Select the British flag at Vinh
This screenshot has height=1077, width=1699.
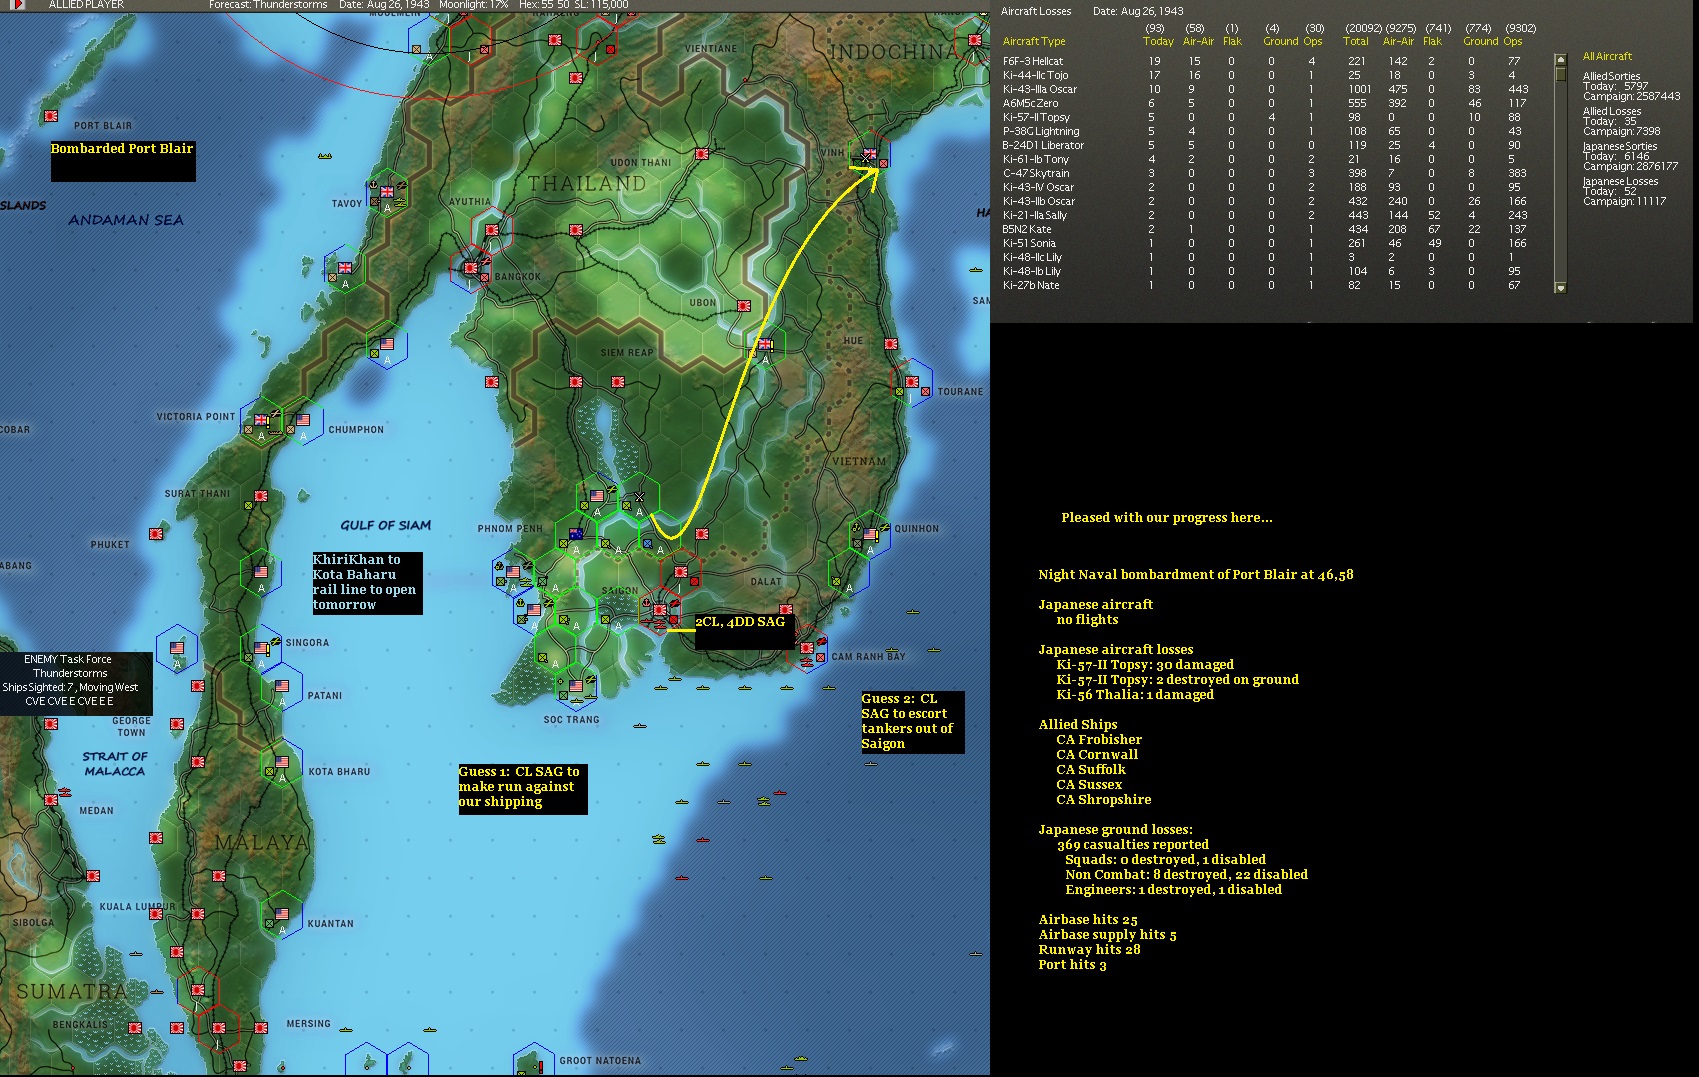click(870, 154)
